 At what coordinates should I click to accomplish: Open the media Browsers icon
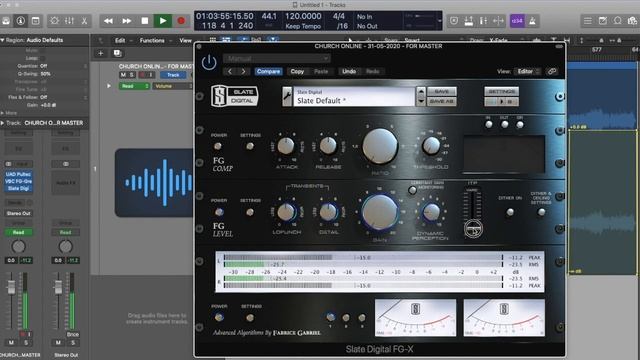[632, 21]
